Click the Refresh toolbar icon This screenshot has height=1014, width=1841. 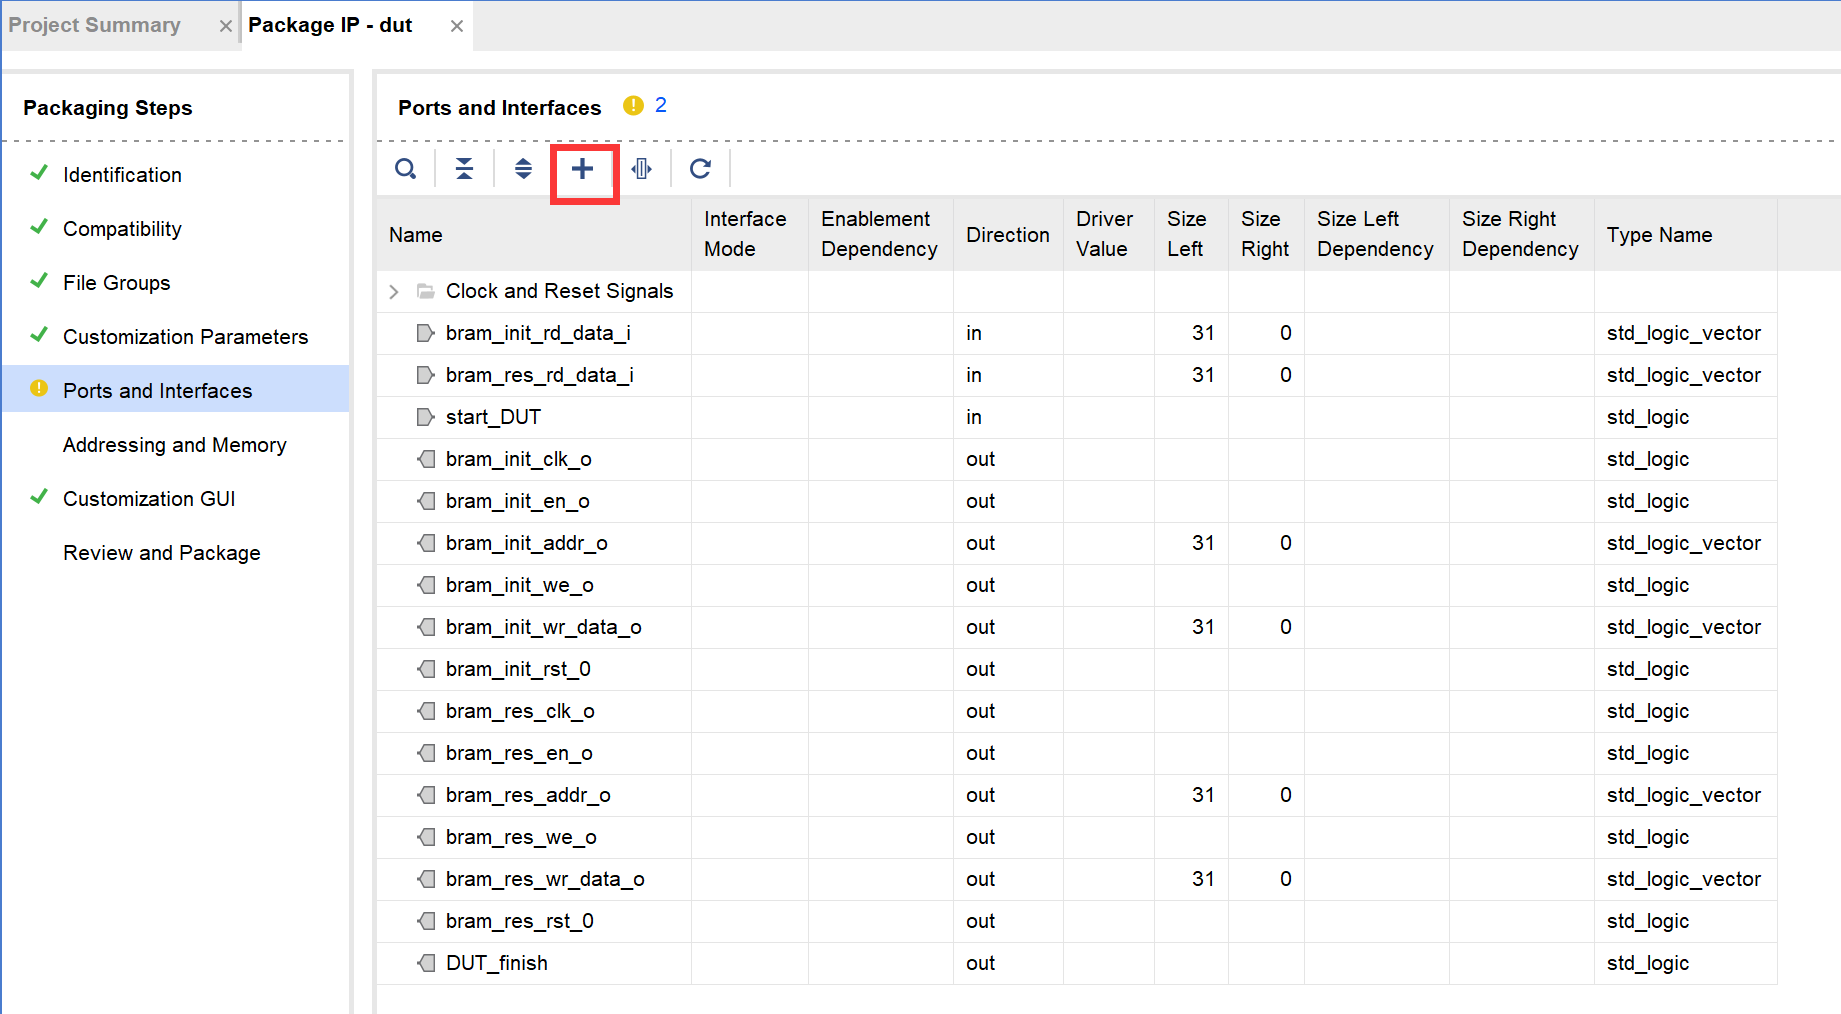(701, 169)
